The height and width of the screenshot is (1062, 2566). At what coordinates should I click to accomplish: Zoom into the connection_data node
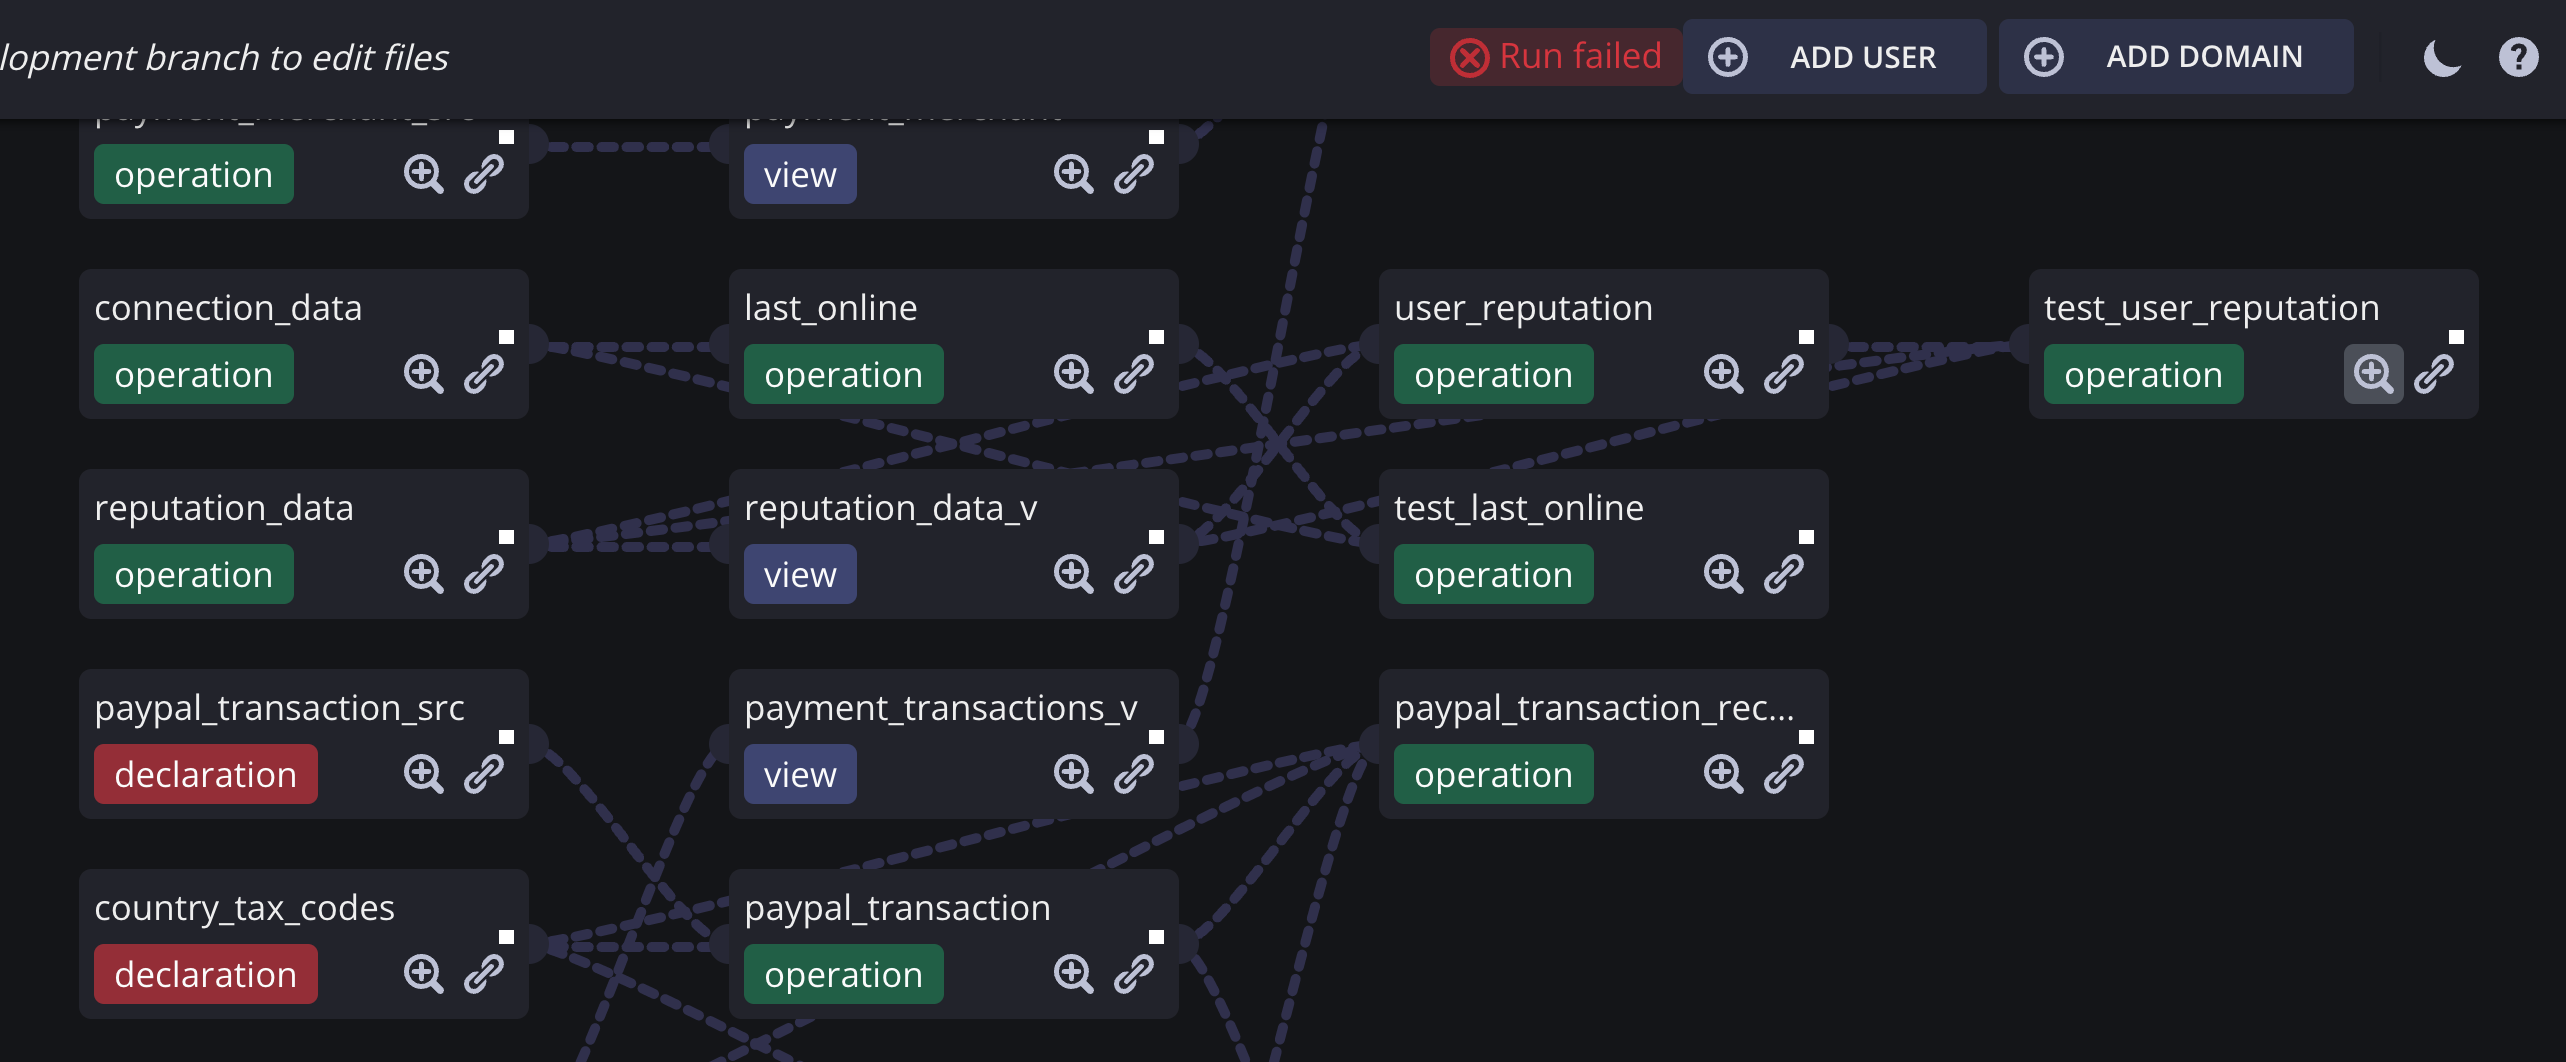click(423, 374)
